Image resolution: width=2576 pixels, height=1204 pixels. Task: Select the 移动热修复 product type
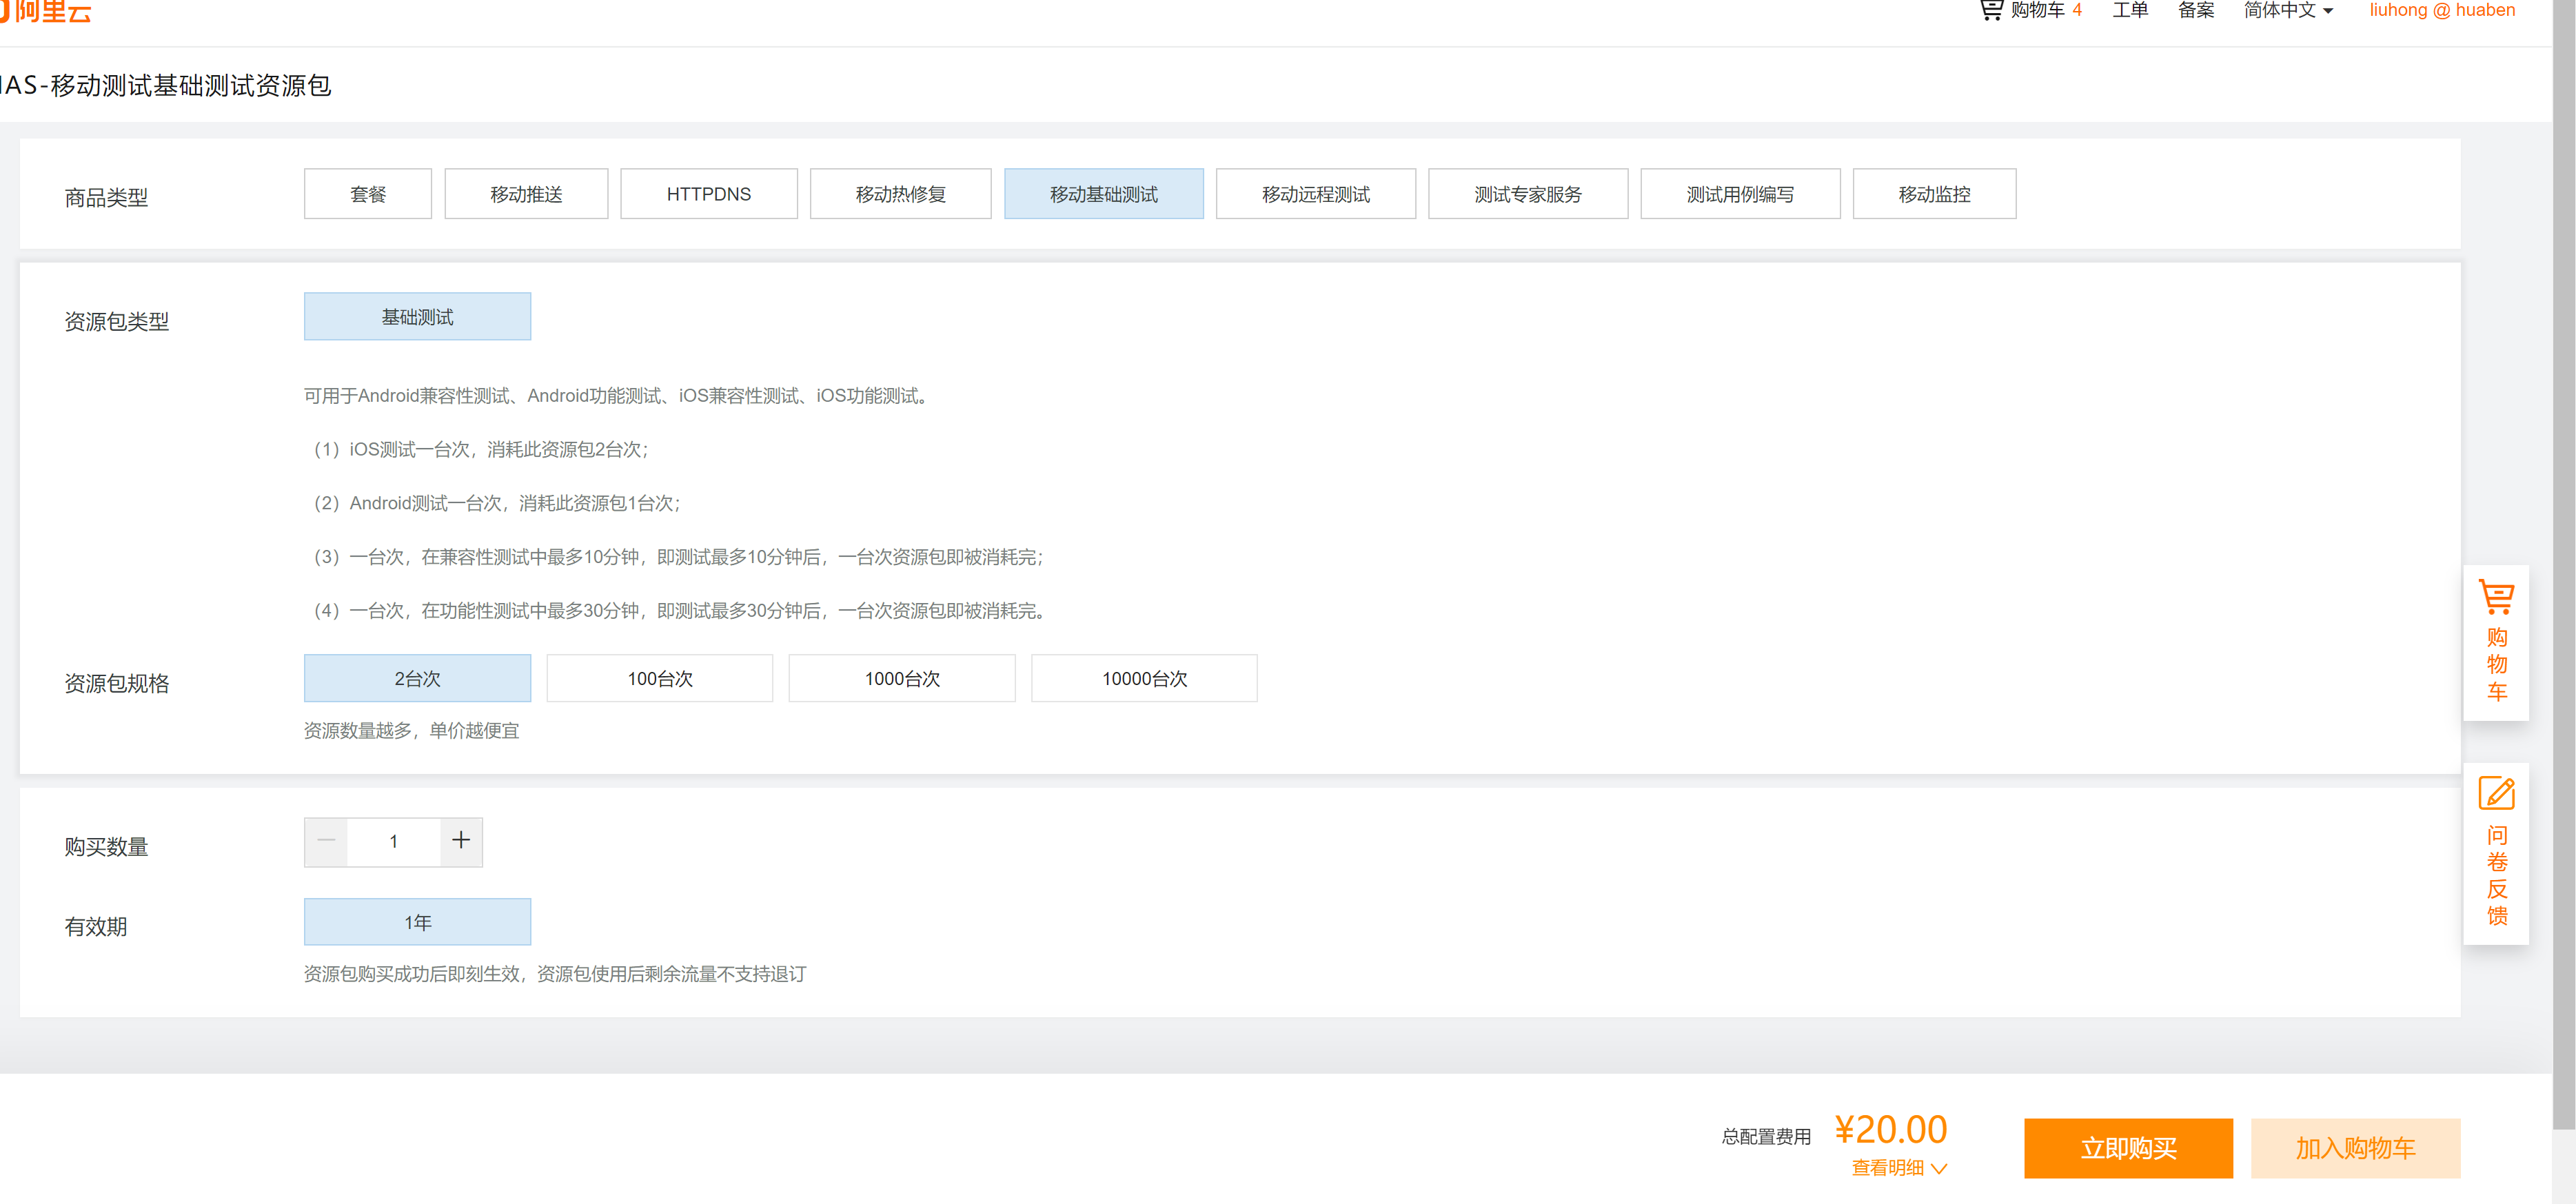(x=901, y=194)
